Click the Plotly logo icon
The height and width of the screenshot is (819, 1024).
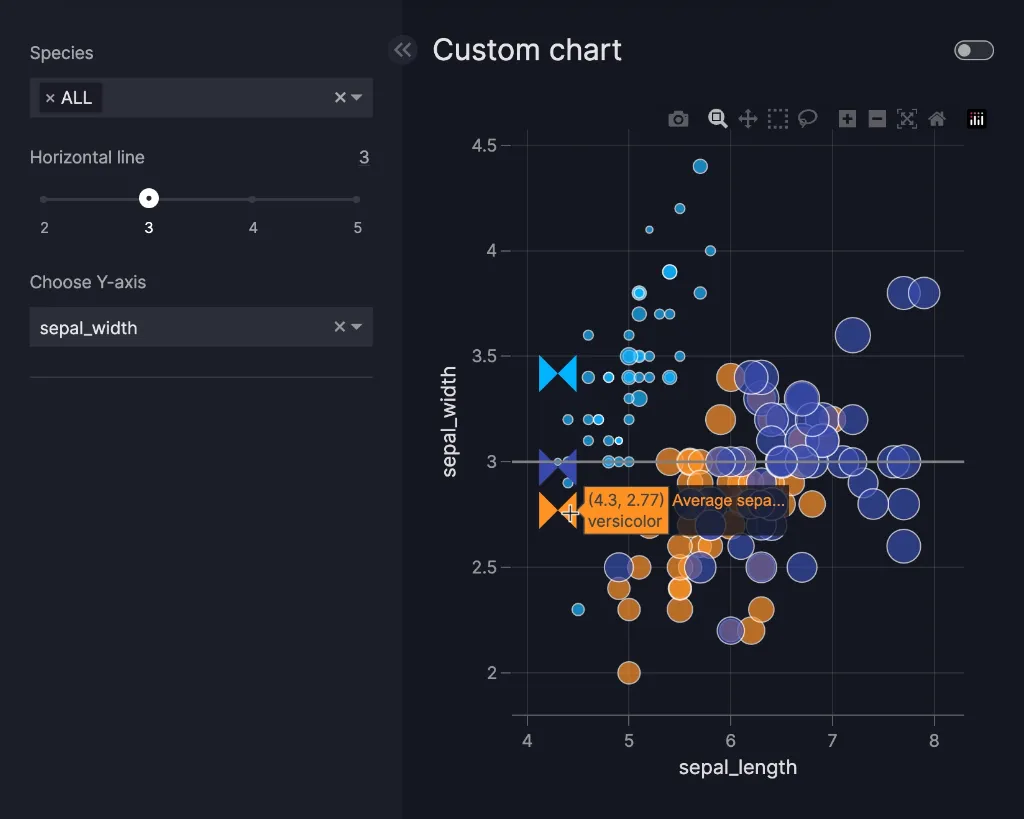976,119
